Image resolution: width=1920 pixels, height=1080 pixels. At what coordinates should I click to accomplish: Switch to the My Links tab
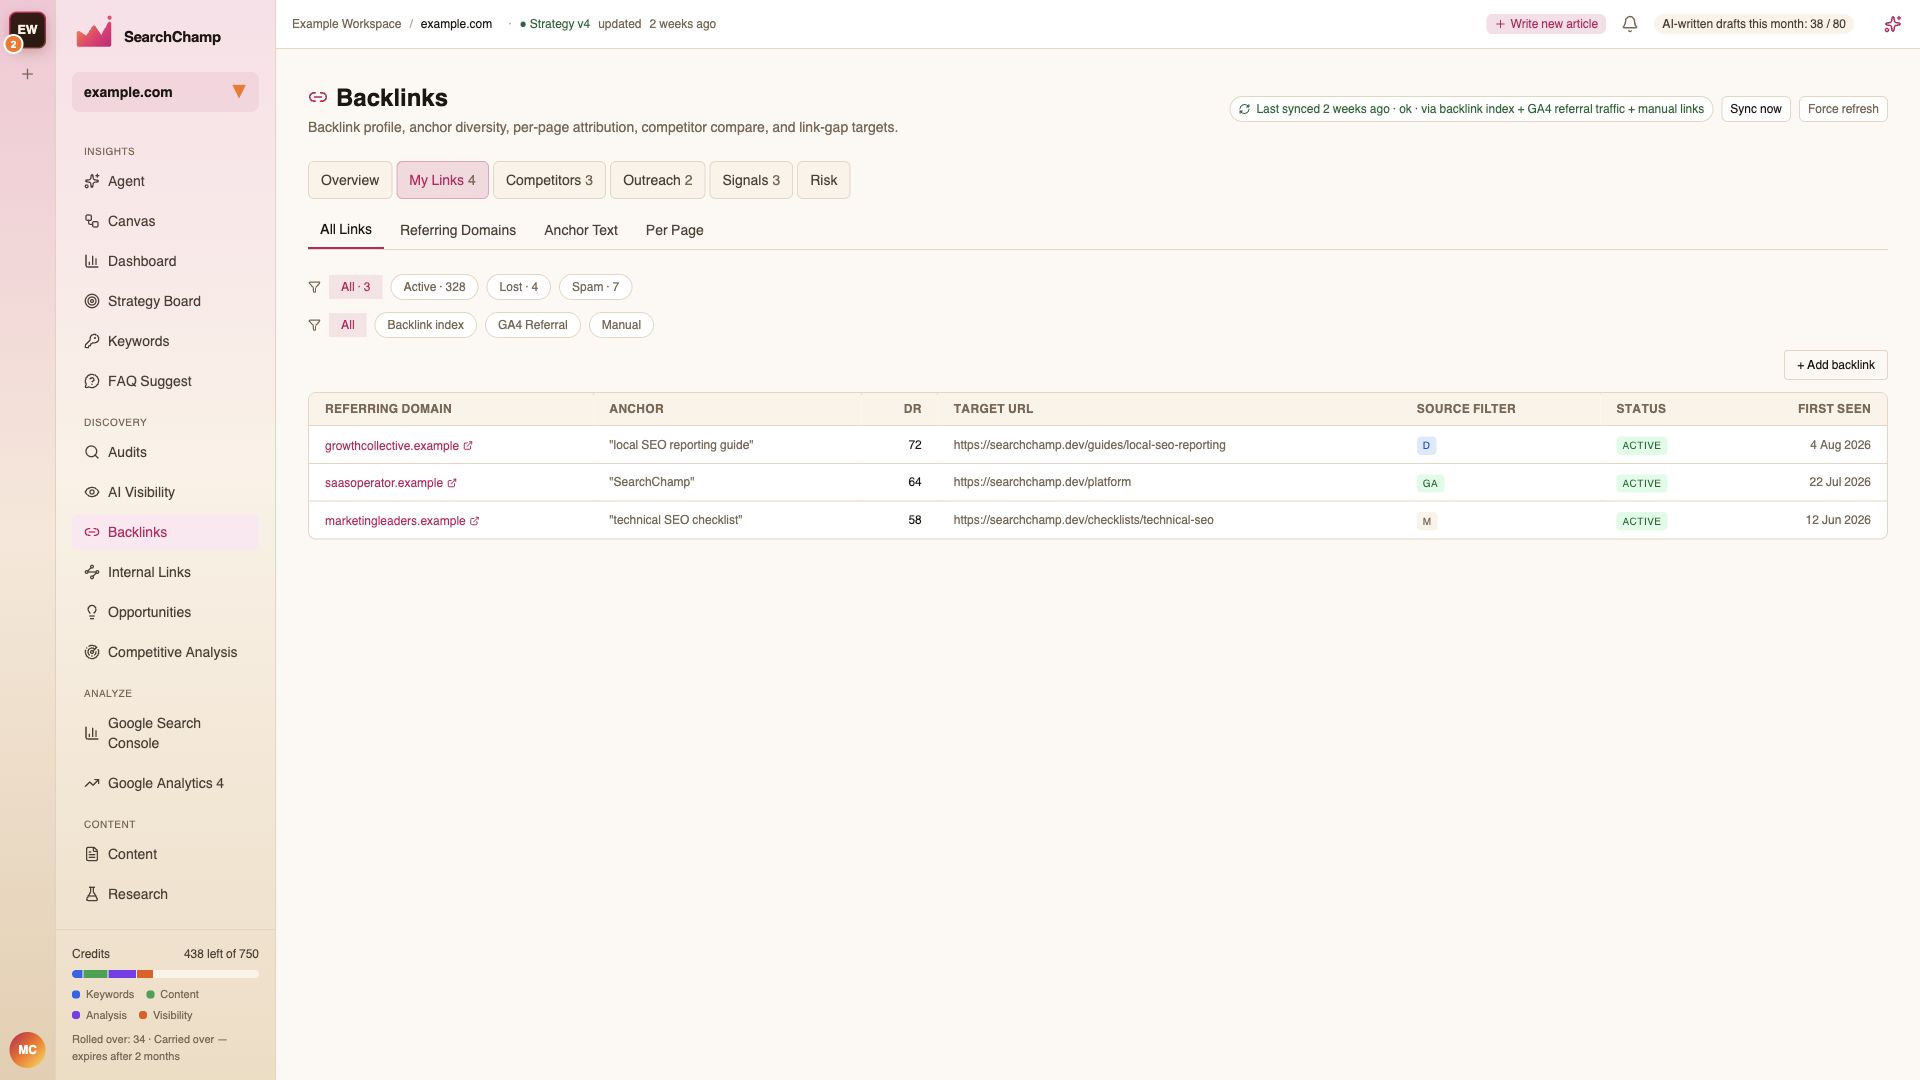pos(442,180)
